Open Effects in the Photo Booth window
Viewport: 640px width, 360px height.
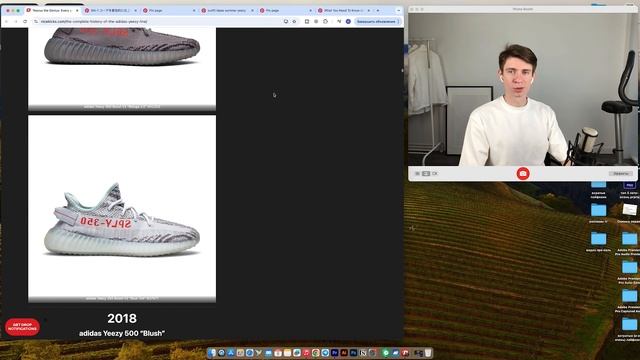621,173
